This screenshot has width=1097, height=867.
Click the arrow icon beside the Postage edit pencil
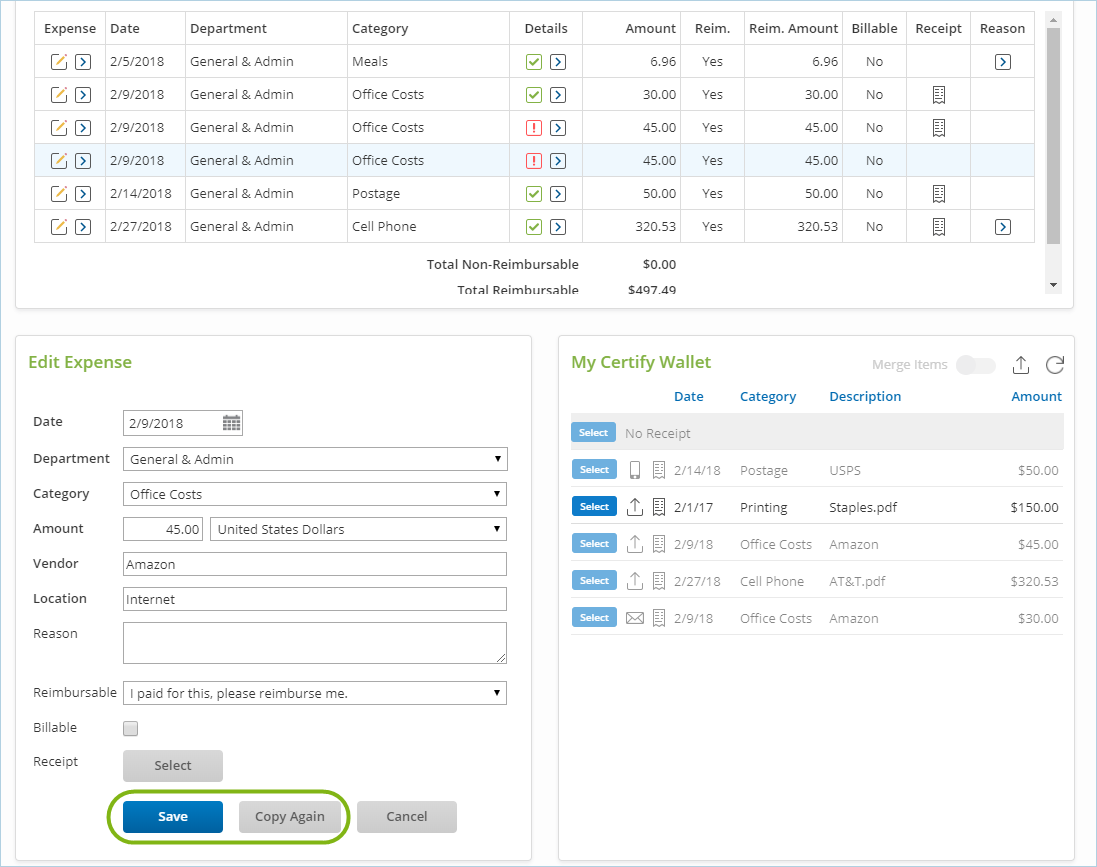tap(83, 193)
